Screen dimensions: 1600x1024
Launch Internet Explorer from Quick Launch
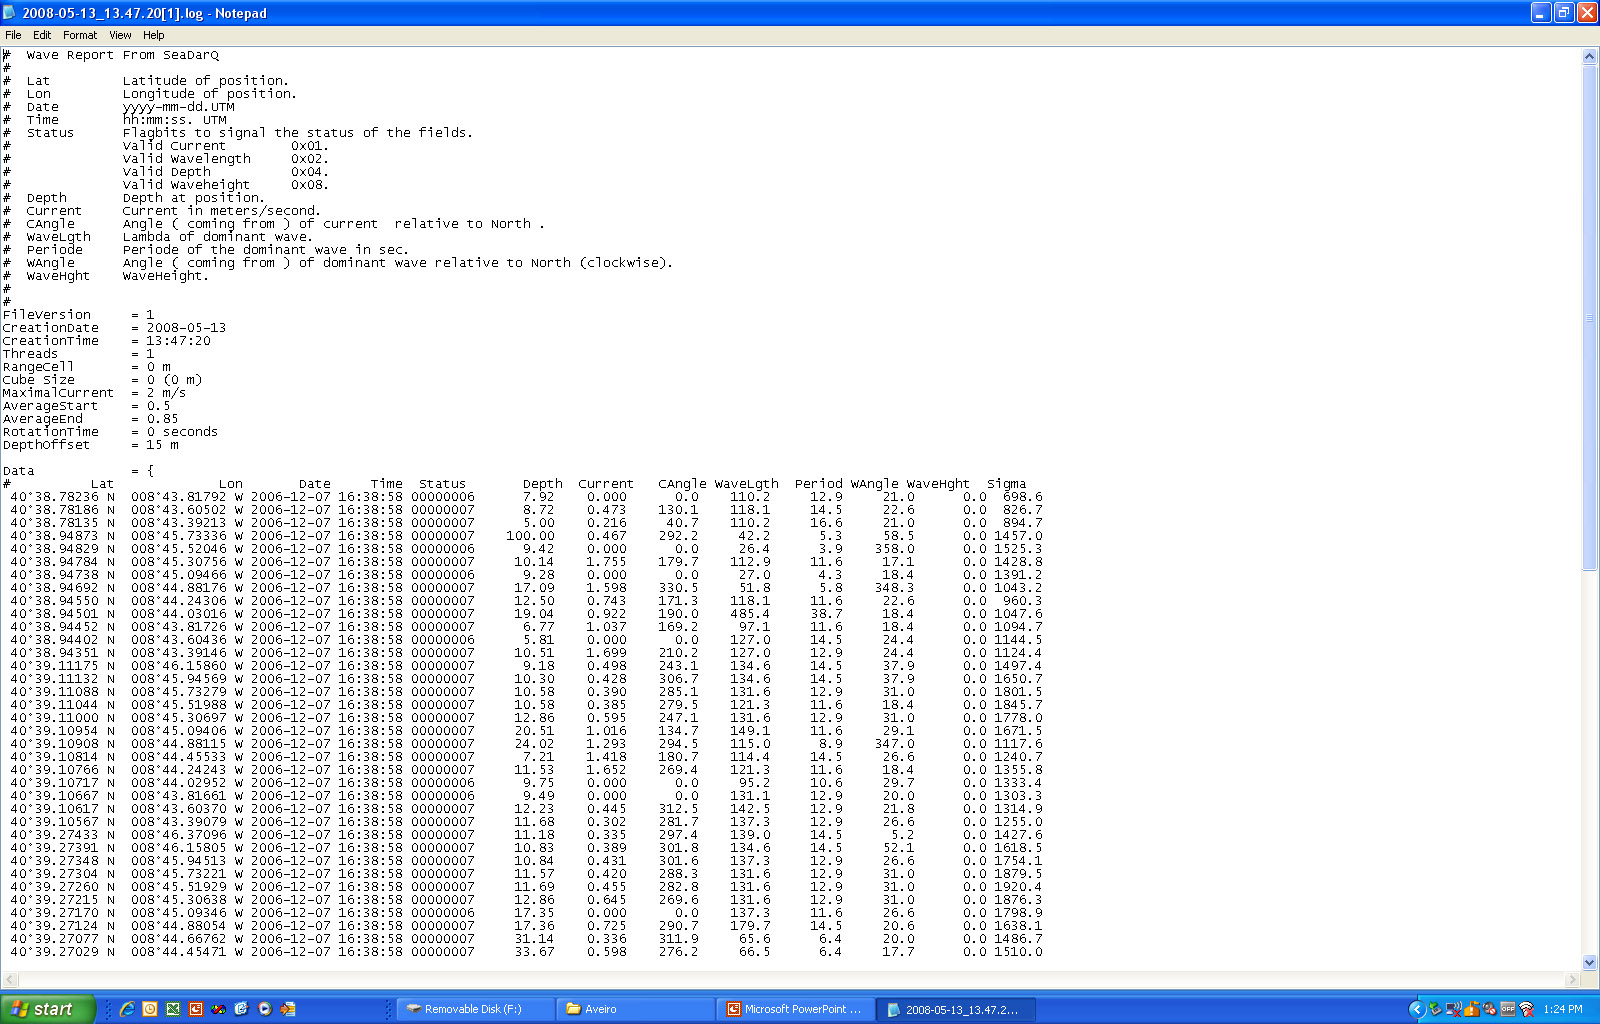(127, 1009)
